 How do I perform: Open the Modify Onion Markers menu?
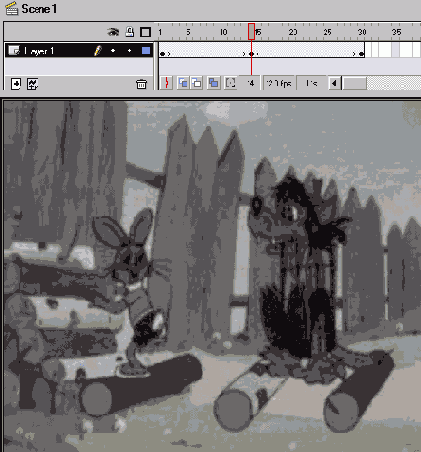point(230,83)
